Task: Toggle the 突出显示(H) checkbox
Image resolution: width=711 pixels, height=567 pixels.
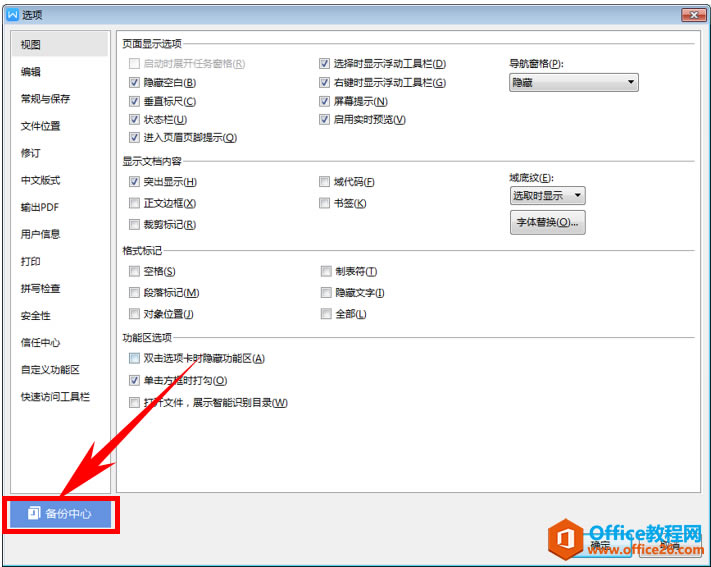Action: 134,182
